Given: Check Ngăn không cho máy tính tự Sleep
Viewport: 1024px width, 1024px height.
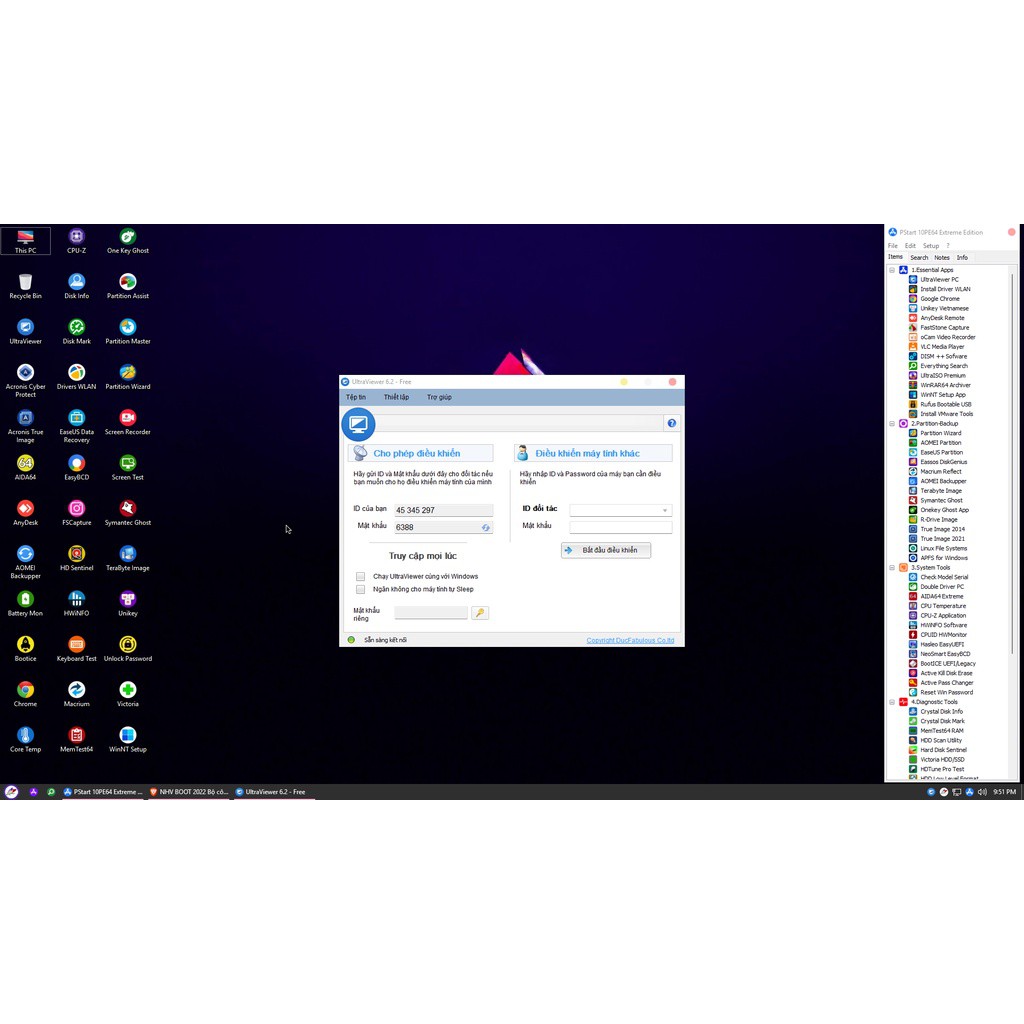Looking at the screenshot, I should [361, 589].
